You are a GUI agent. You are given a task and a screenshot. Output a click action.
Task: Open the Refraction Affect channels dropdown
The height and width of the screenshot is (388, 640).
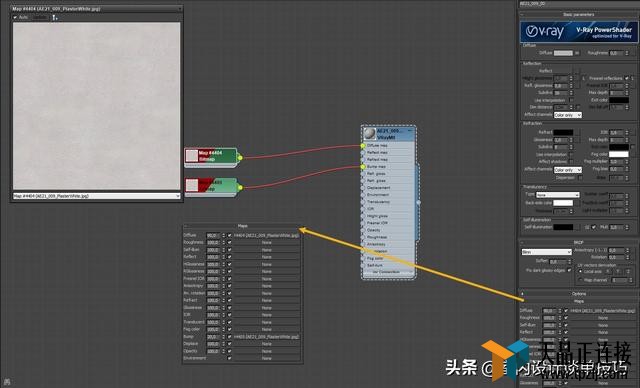pyautogui.click(x=567, y=170)
